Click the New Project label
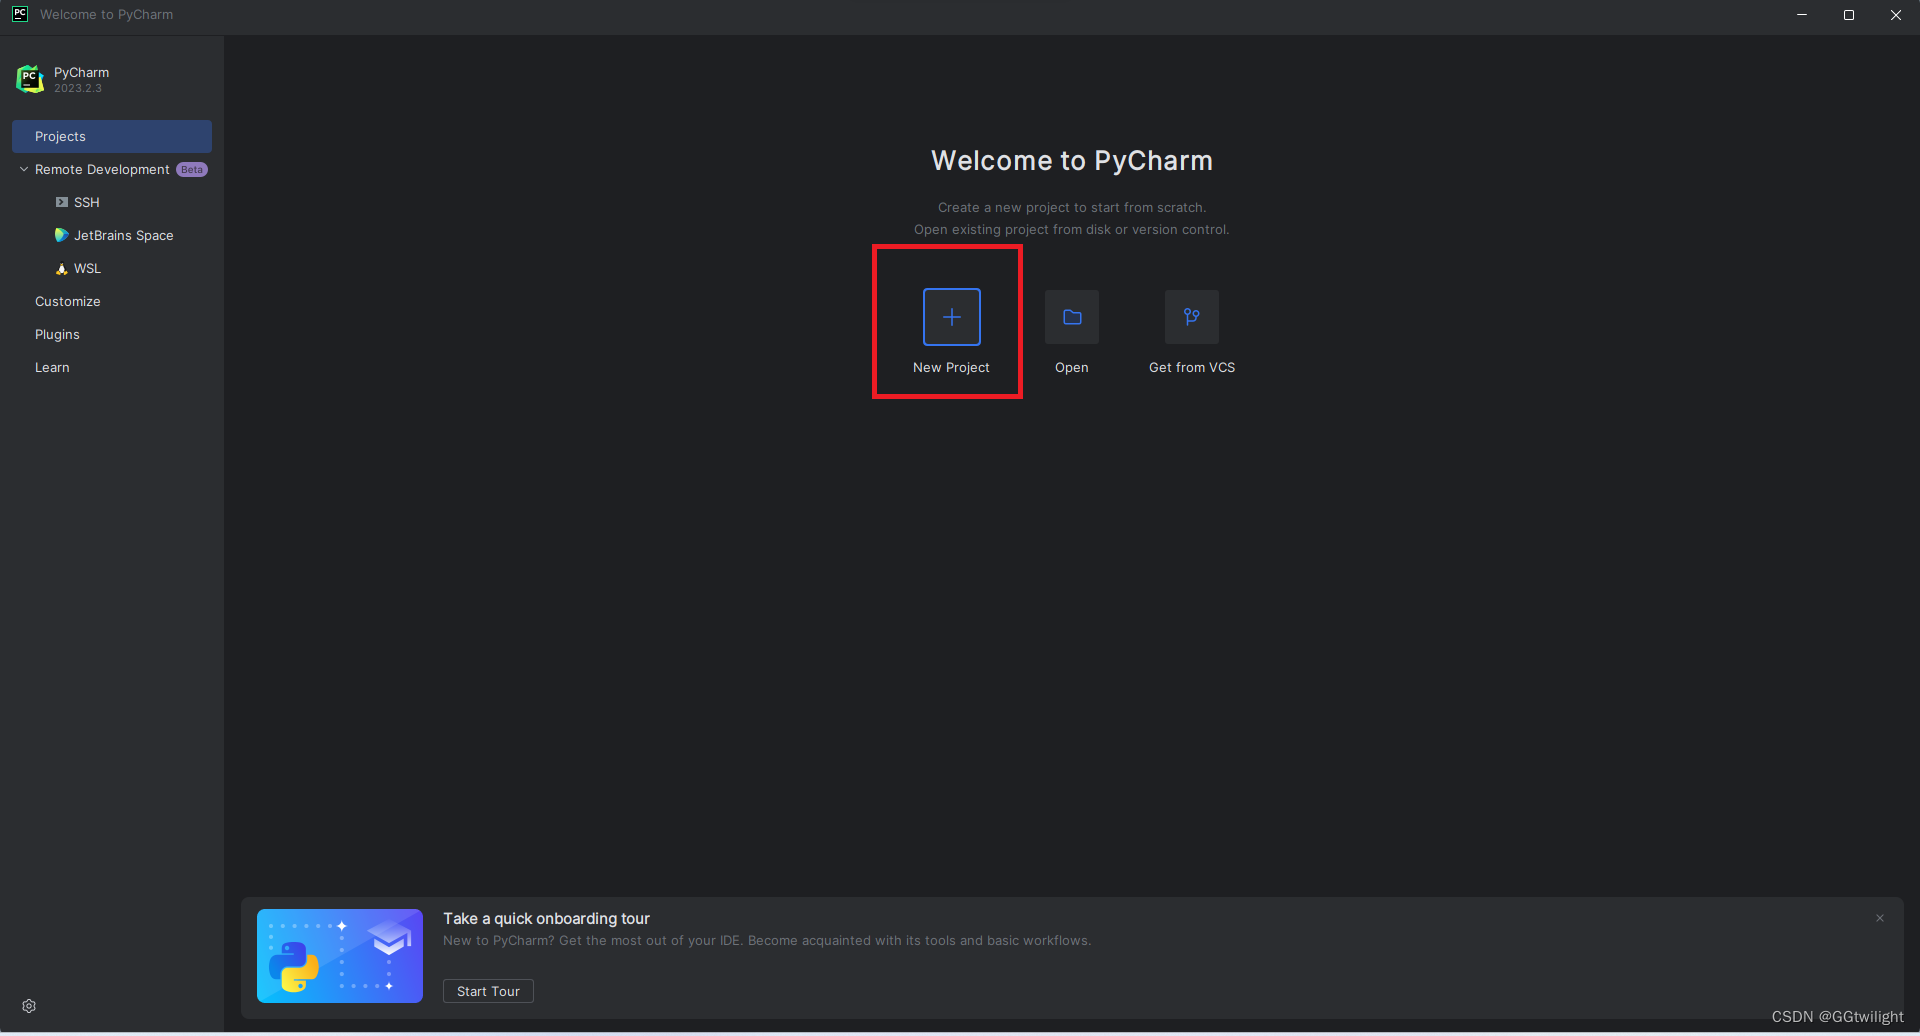This screenshot has width=1920, height=1036. [x=951, y=367]
